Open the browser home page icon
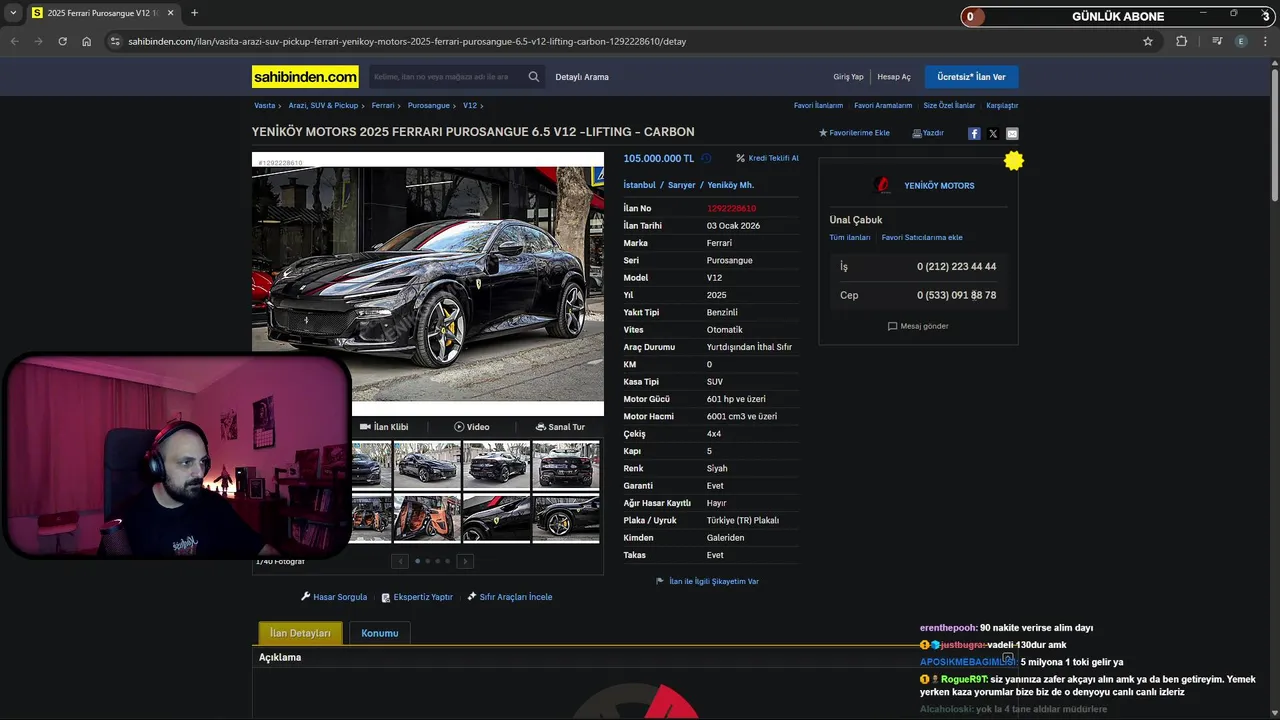The image size is (1280, 720). coord(87,41)
